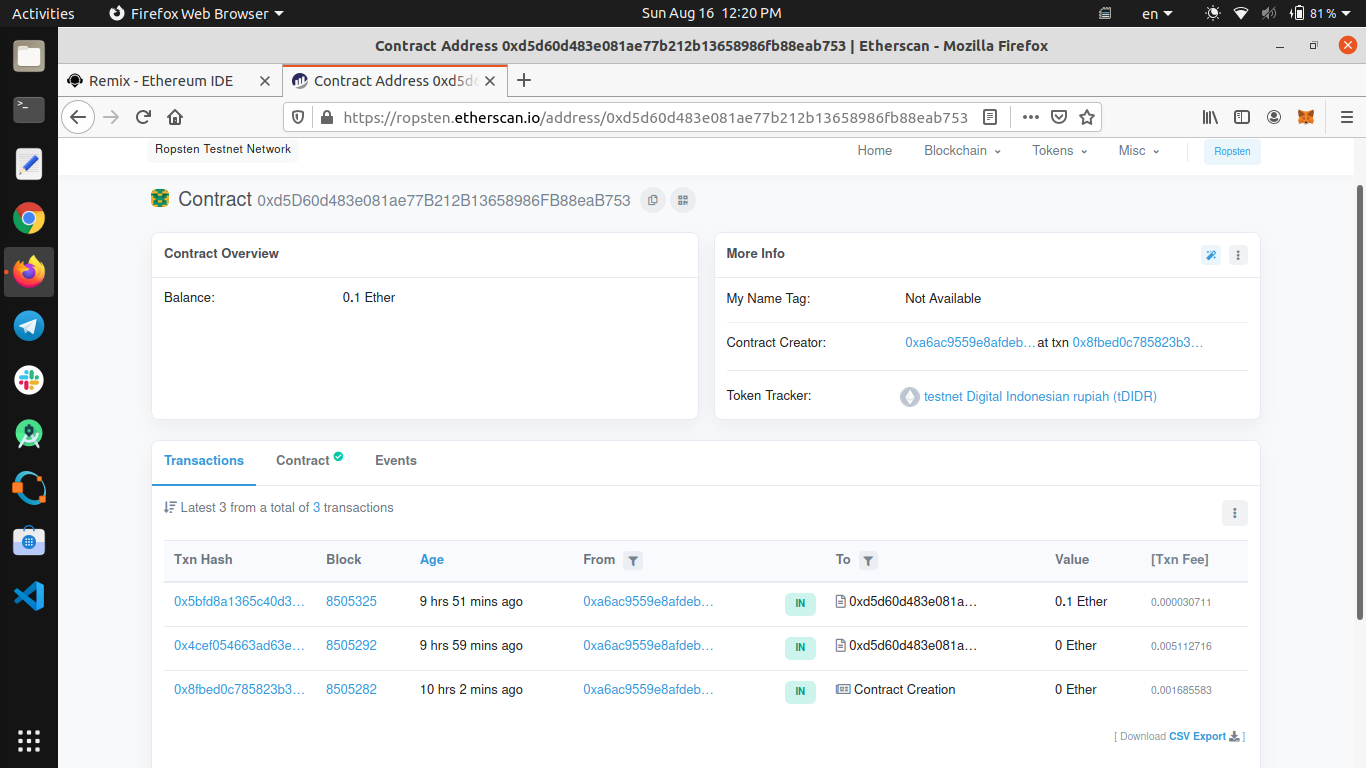This screenshot has height=768, width=1366.
Task: Open tDIDR token tracker link
Action: [x=1040, y=396]
